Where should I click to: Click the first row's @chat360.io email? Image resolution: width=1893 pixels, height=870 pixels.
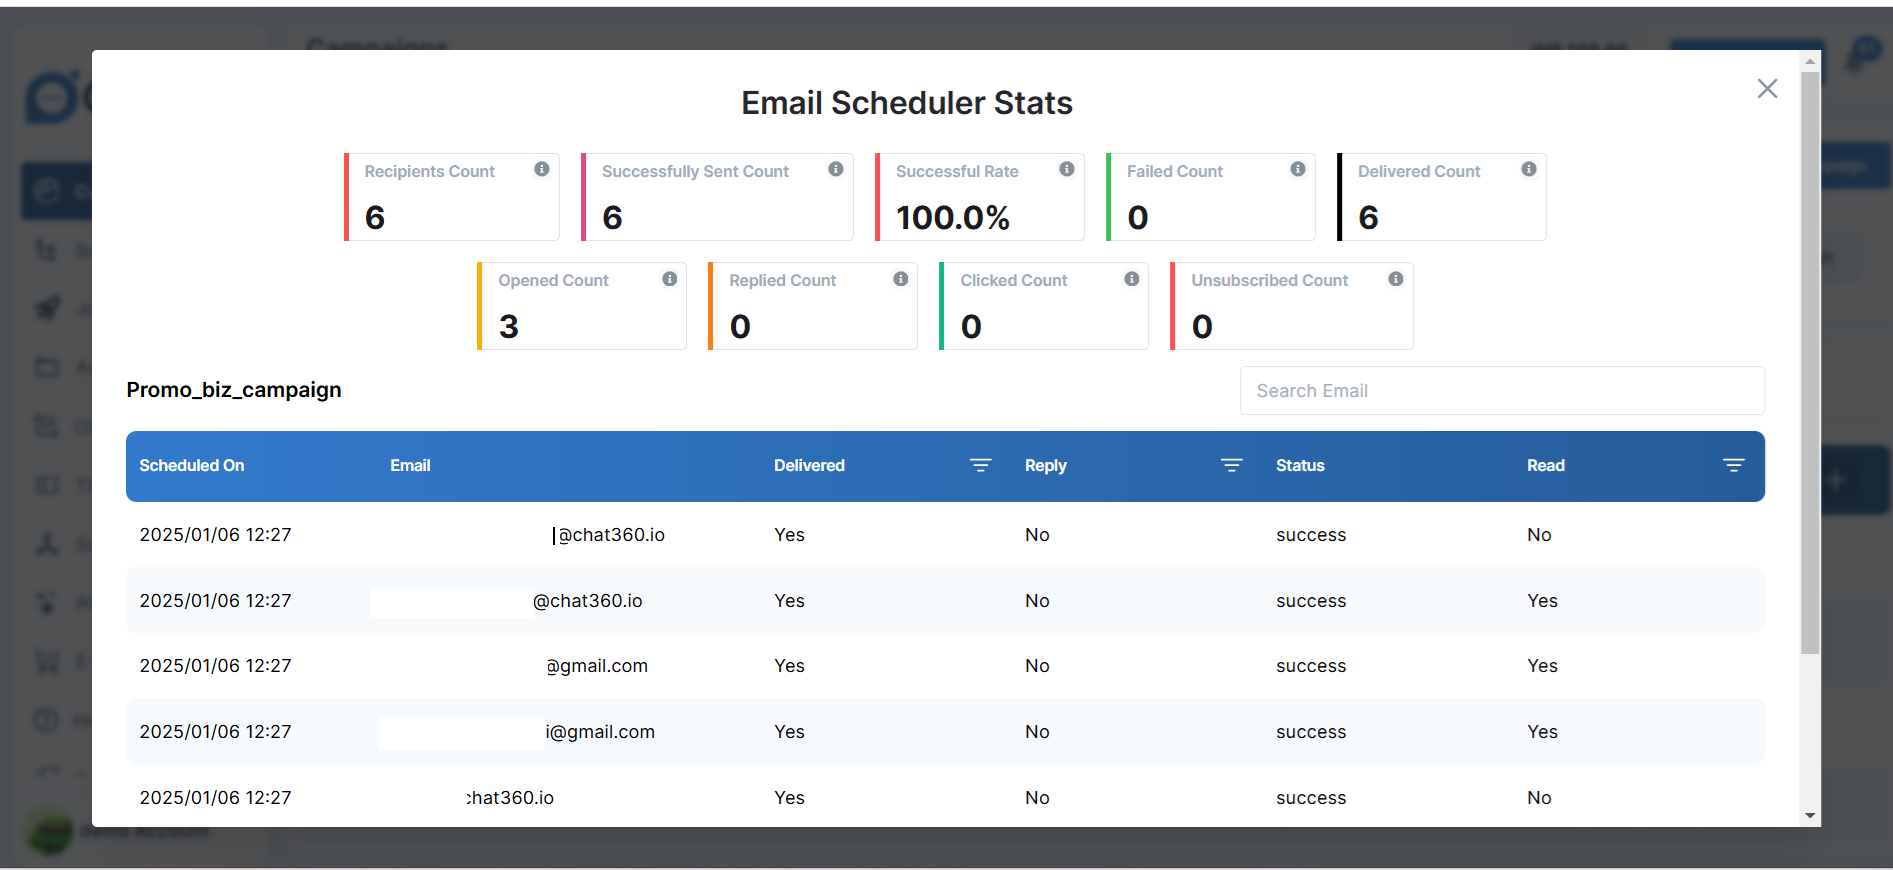609,535
